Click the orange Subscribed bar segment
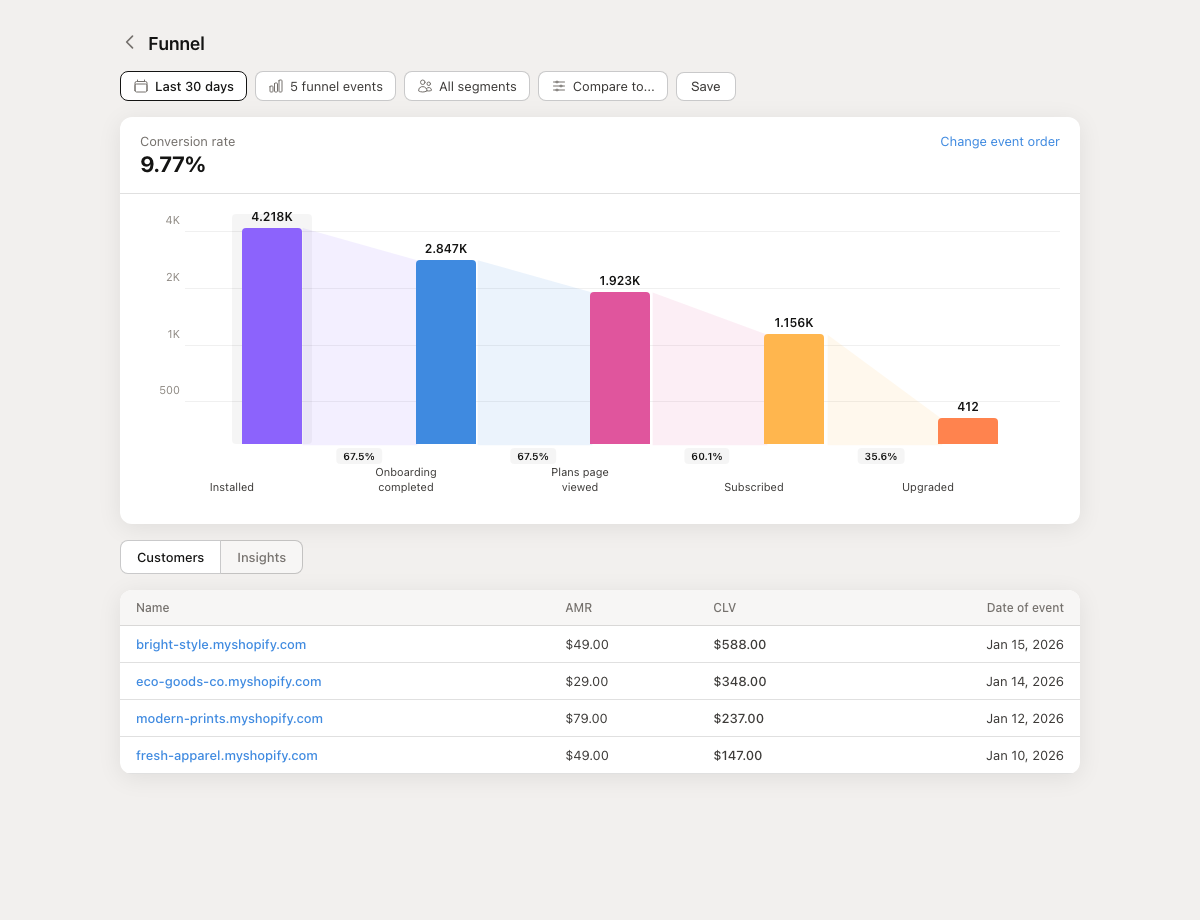1200x920 pixels. point(793,390)
